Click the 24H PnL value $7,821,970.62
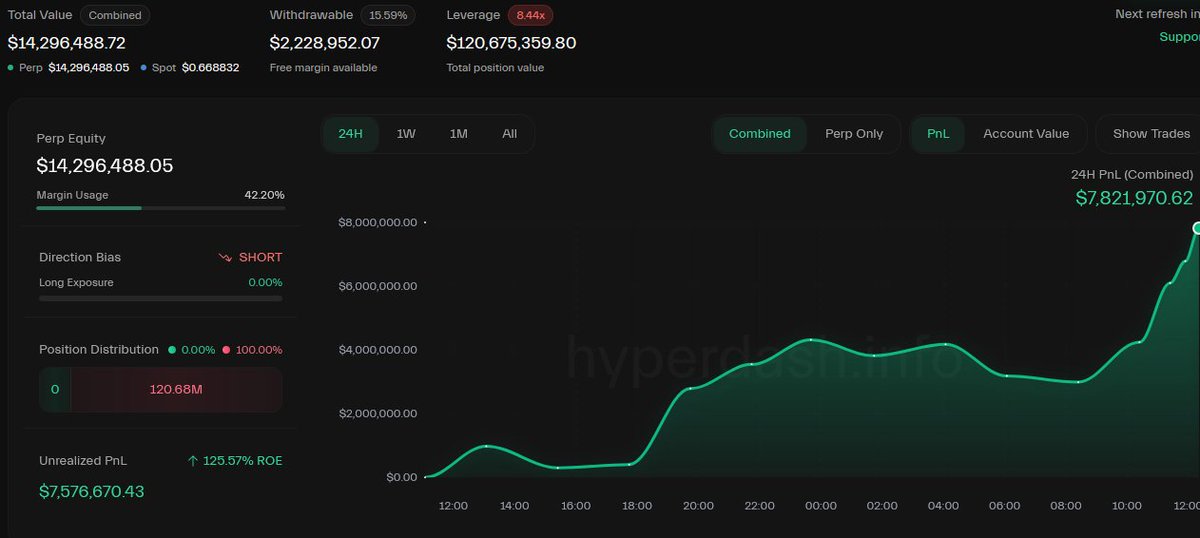 1134,198
